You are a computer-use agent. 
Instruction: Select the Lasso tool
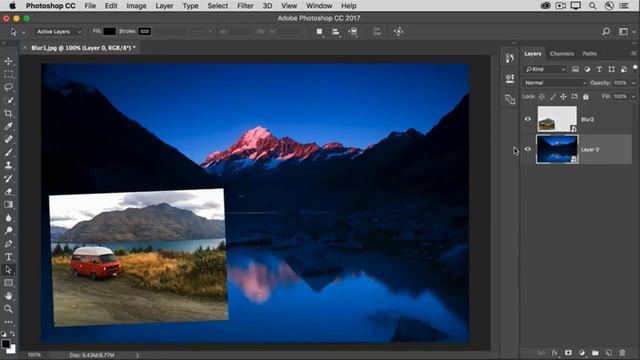9,87
